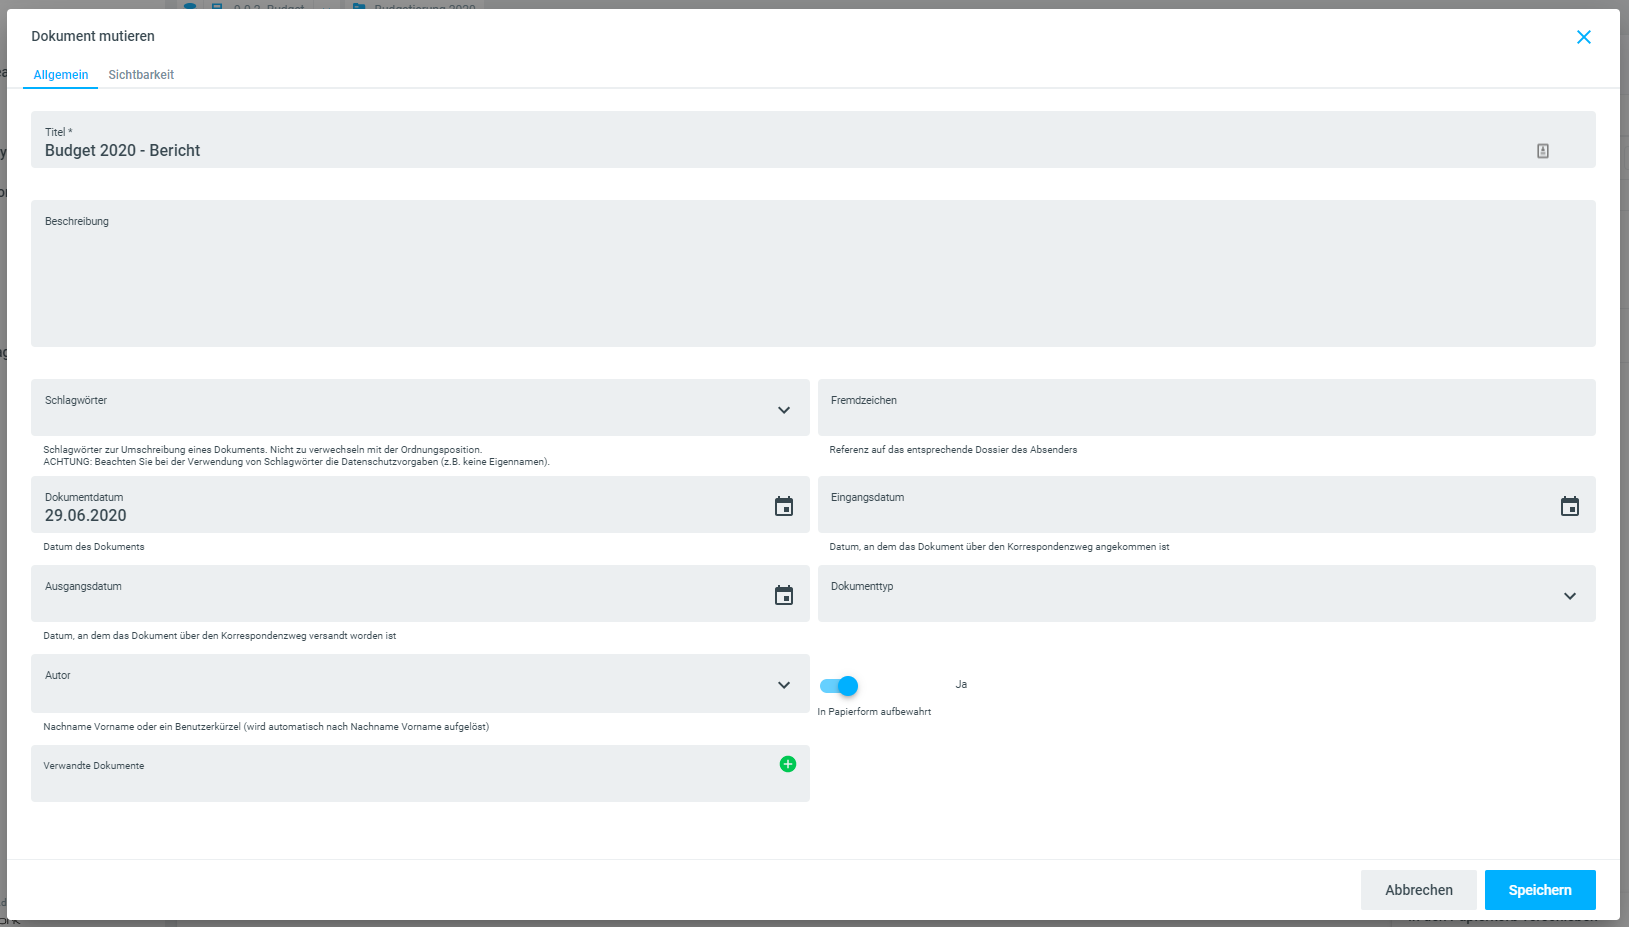Expand the Autor dropdown

click(x=784, y=685)
